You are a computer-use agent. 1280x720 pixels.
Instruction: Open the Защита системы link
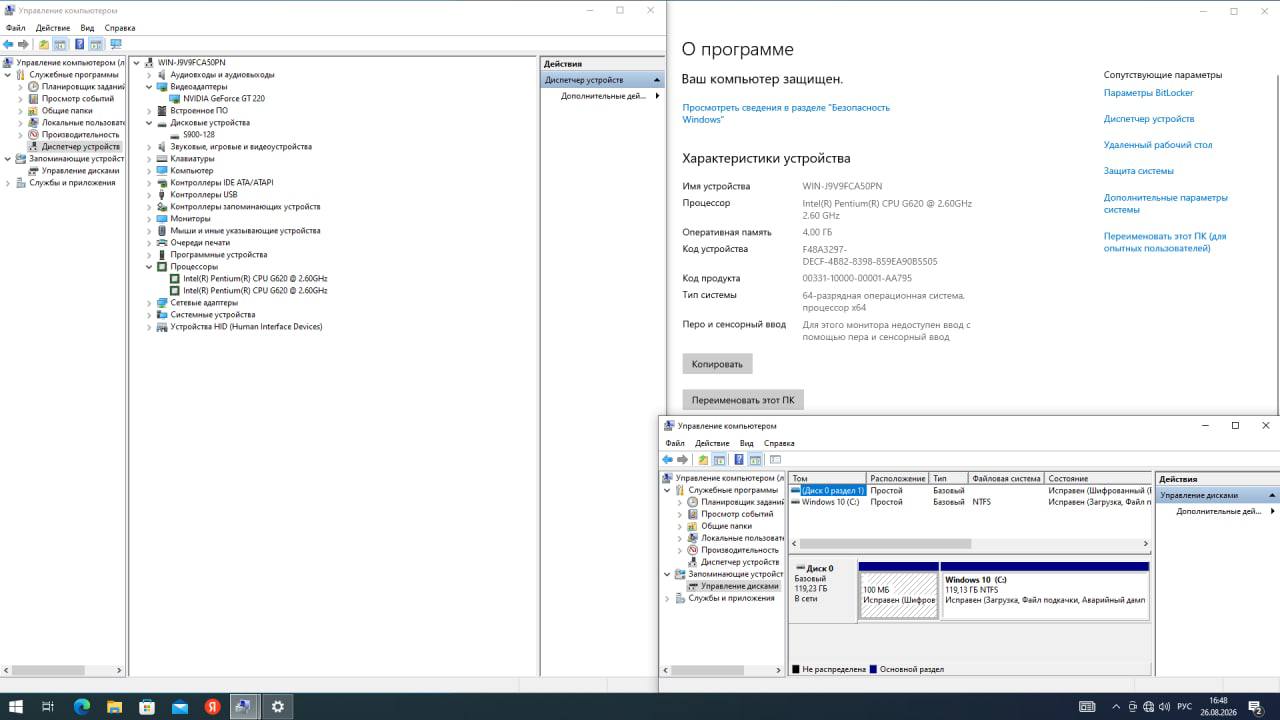tap(1139, 171)
